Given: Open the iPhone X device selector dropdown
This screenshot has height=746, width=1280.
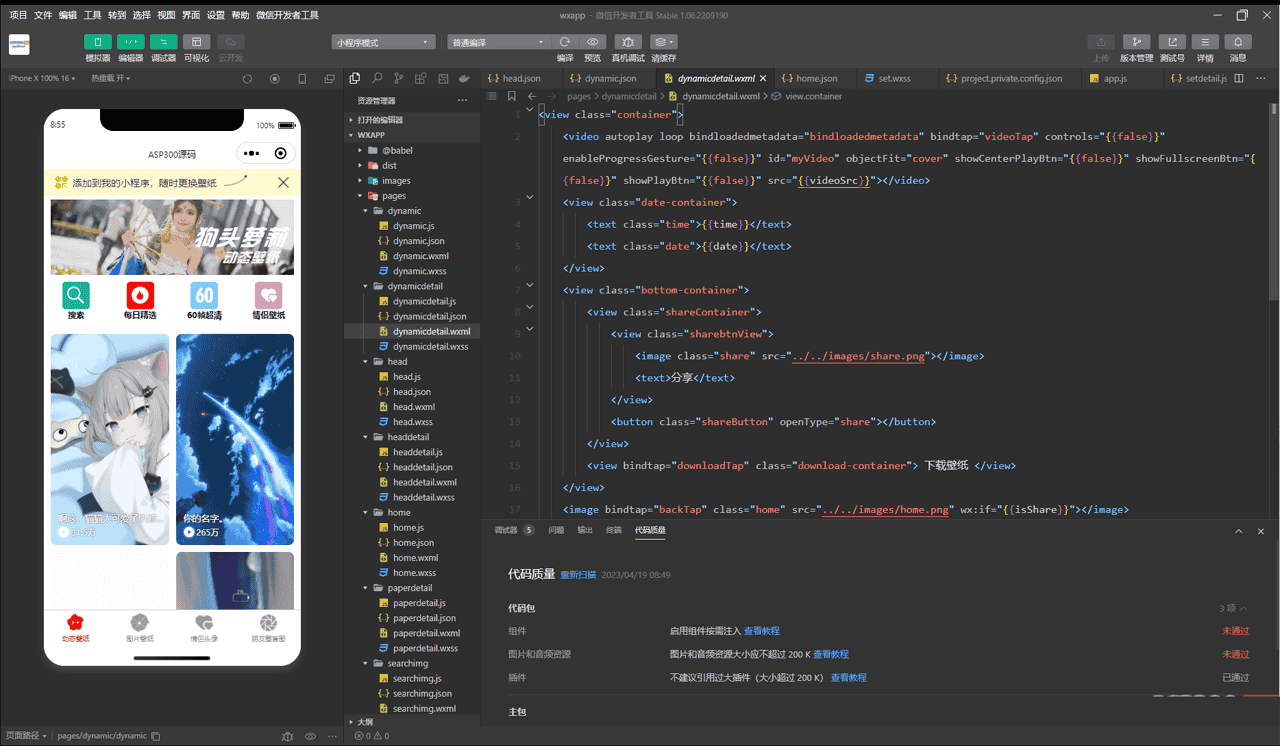Looking at the screenshot, I should coord(42,78).
